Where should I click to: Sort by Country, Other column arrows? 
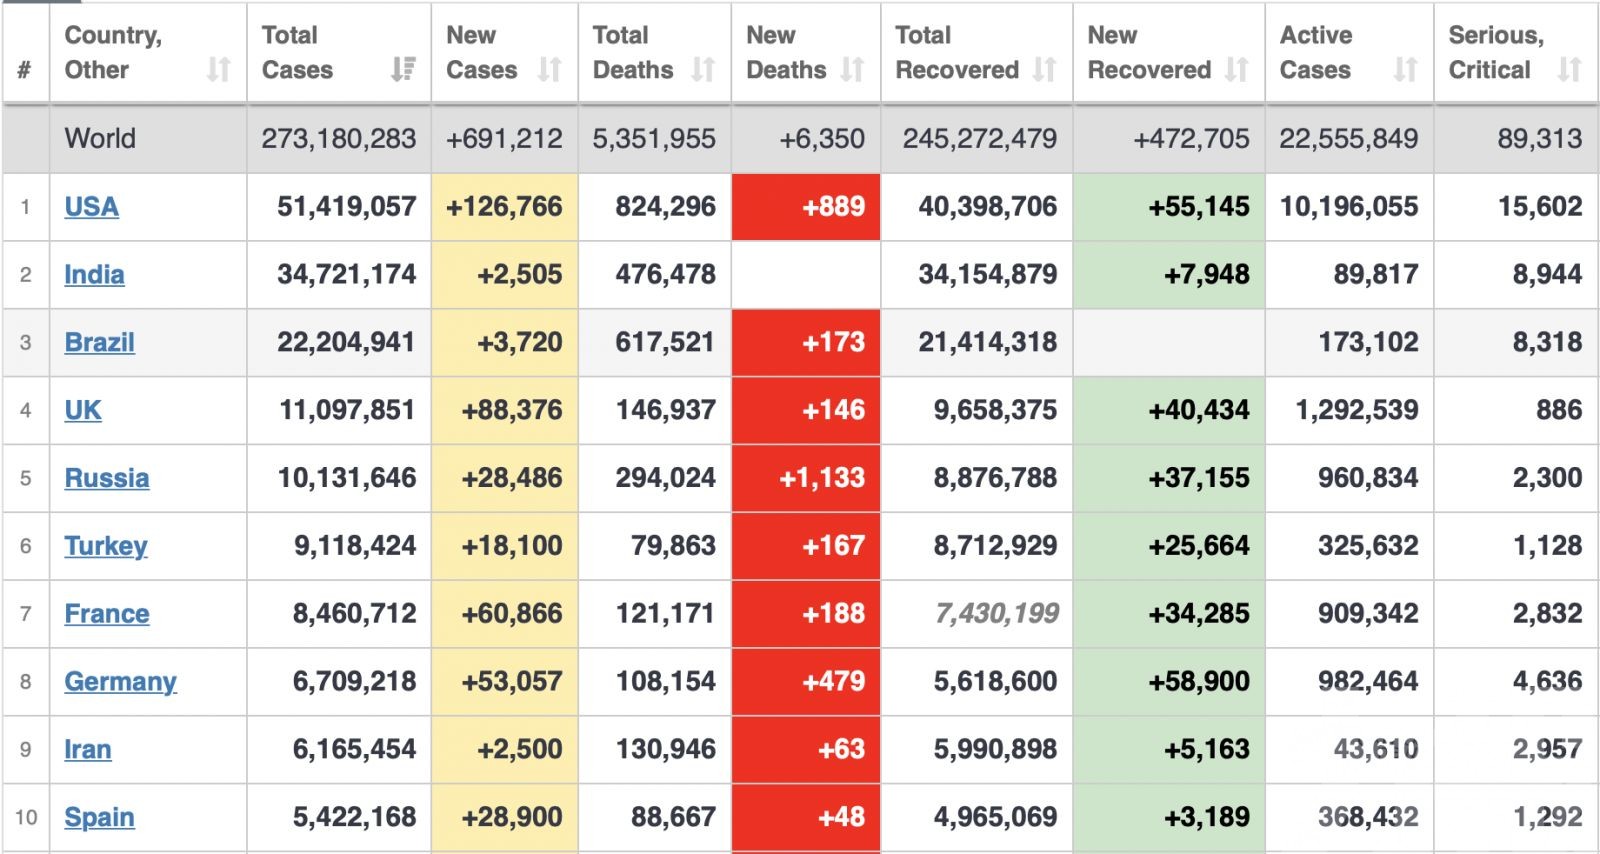218,70
